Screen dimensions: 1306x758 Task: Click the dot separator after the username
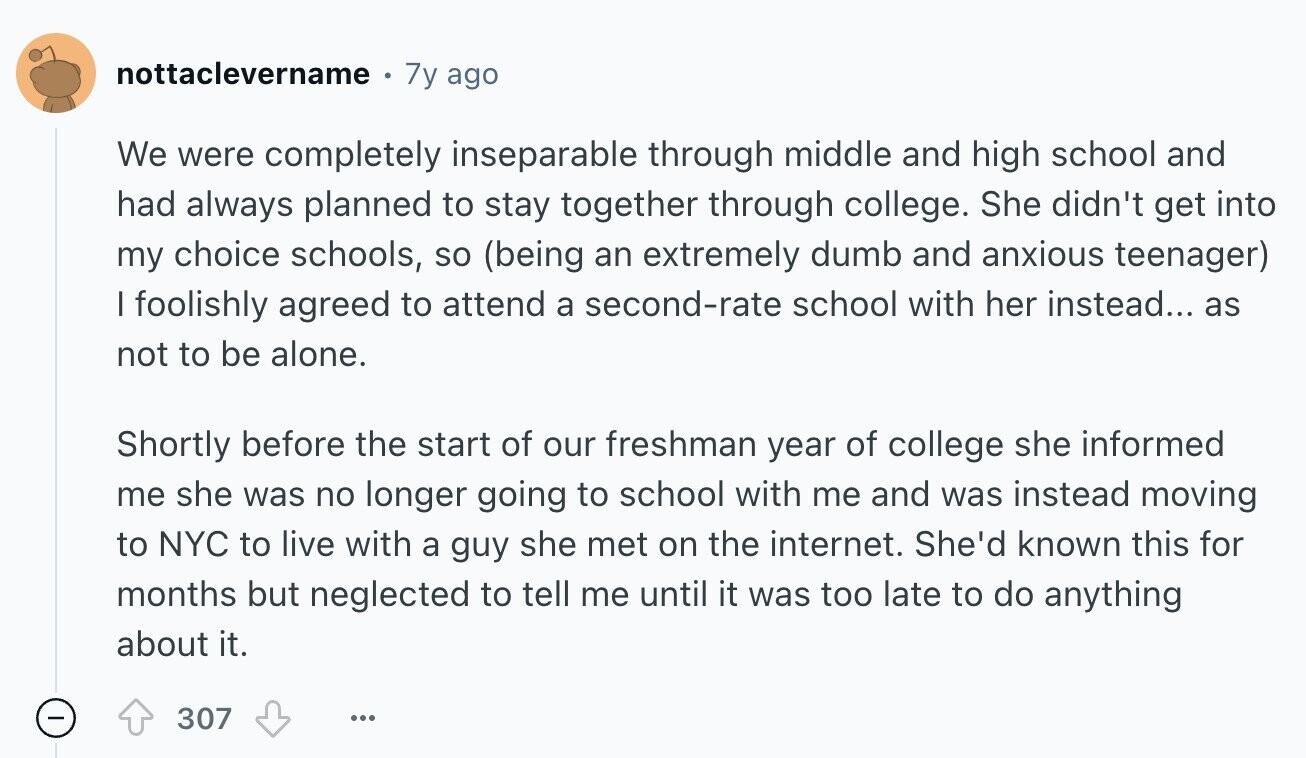[387, 75]
